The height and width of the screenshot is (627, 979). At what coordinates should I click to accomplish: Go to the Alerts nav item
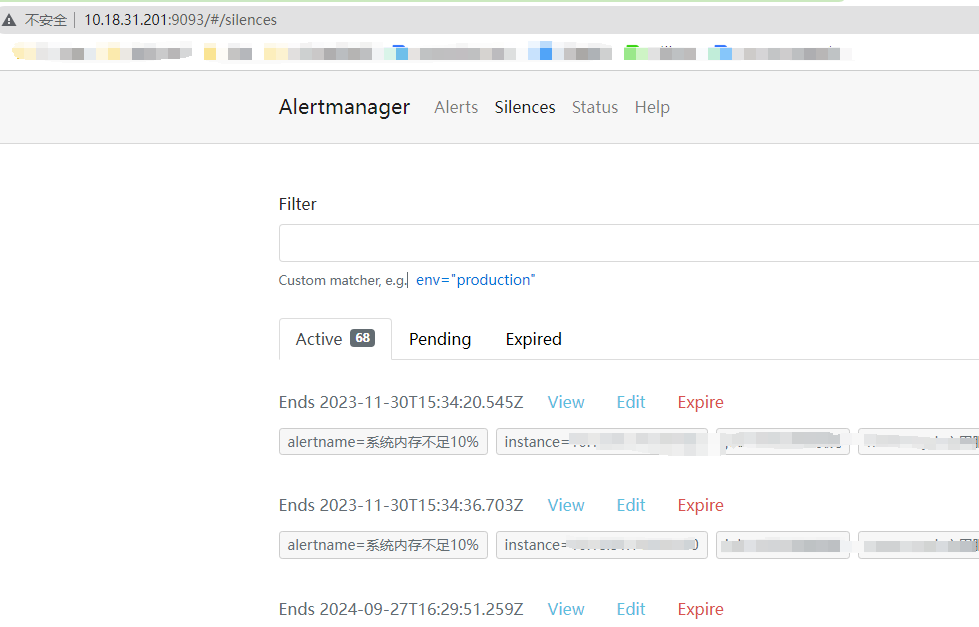(456, 107)
